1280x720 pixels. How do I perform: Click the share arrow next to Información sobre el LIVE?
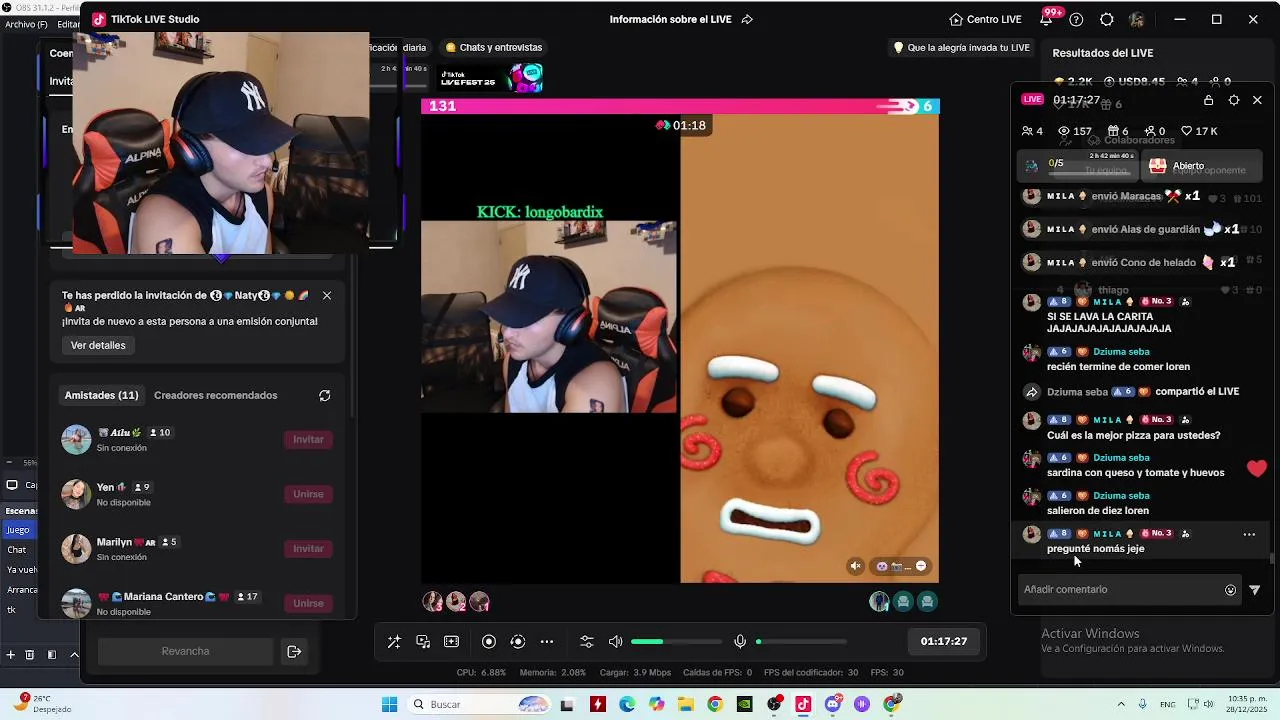(747, 19)
